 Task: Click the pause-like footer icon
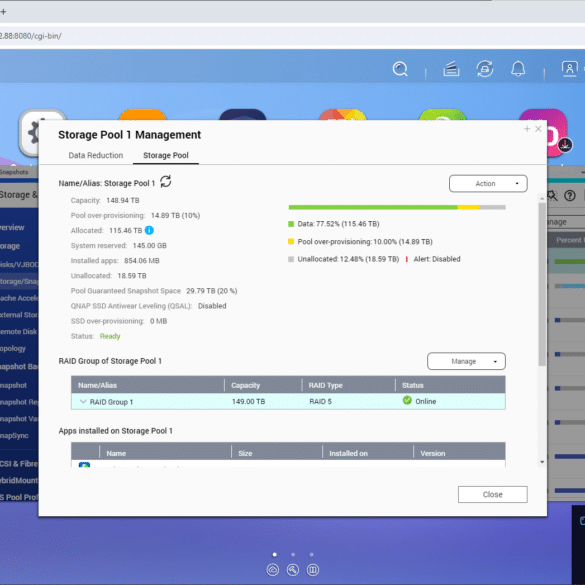(313, 570)
